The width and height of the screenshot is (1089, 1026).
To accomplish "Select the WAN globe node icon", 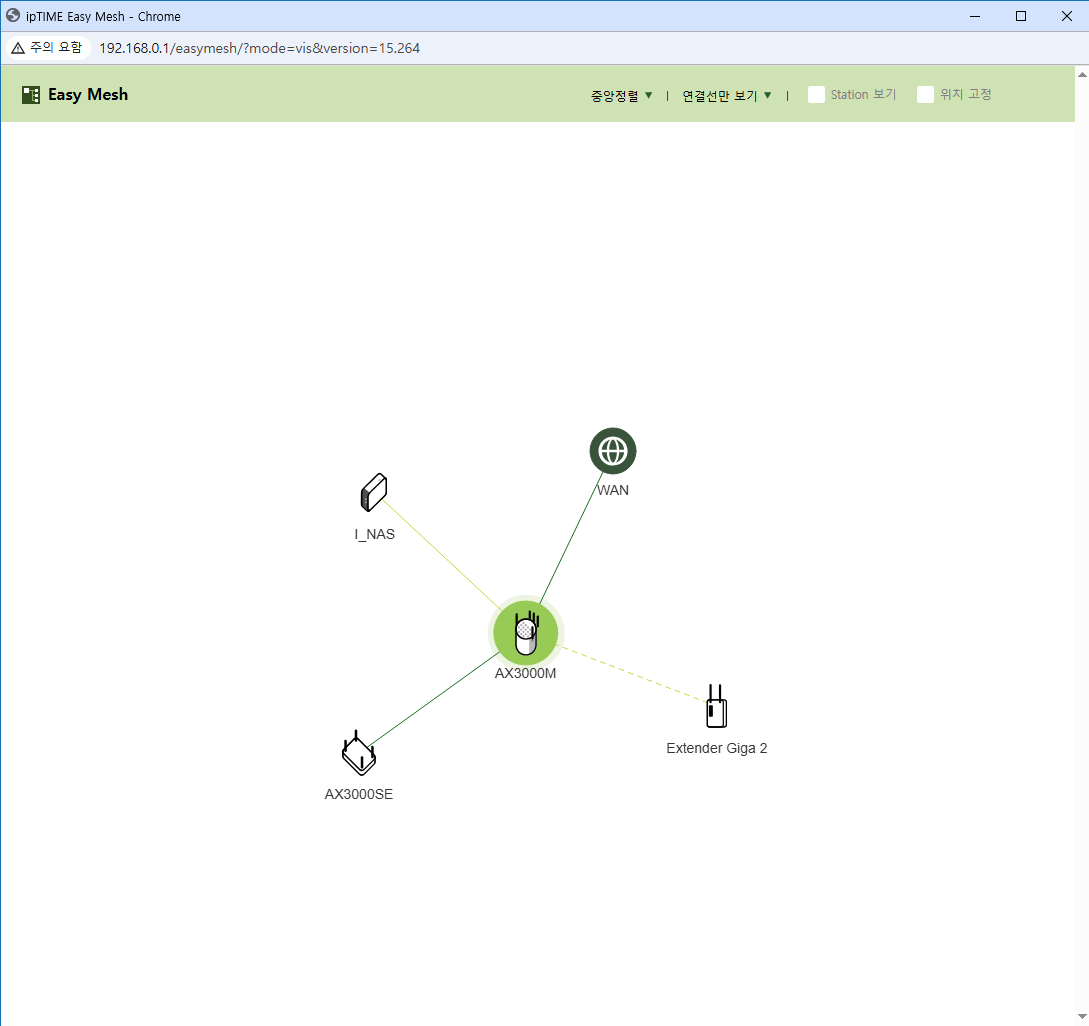I will coord(613,451).
